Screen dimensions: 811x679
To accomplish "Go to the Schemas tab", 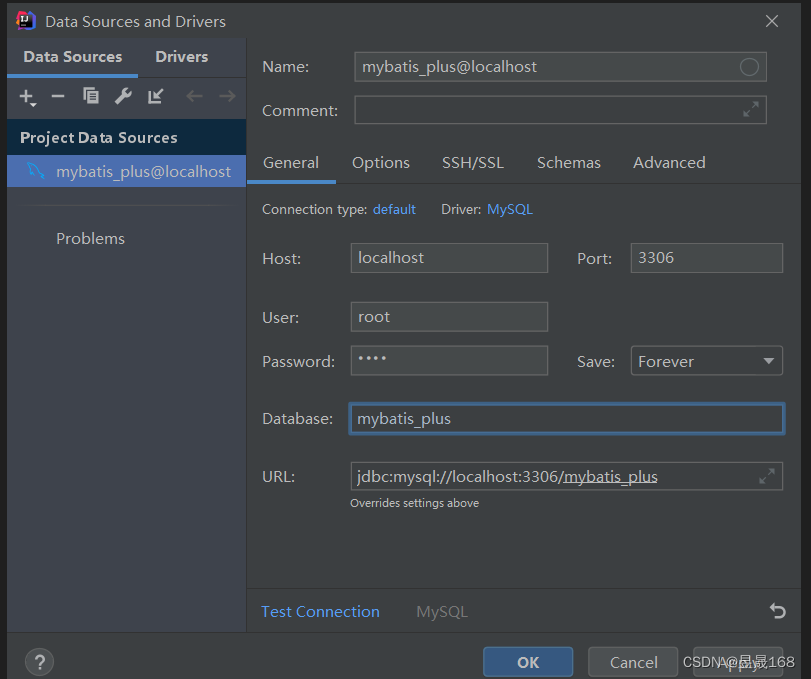I will 568,163.
